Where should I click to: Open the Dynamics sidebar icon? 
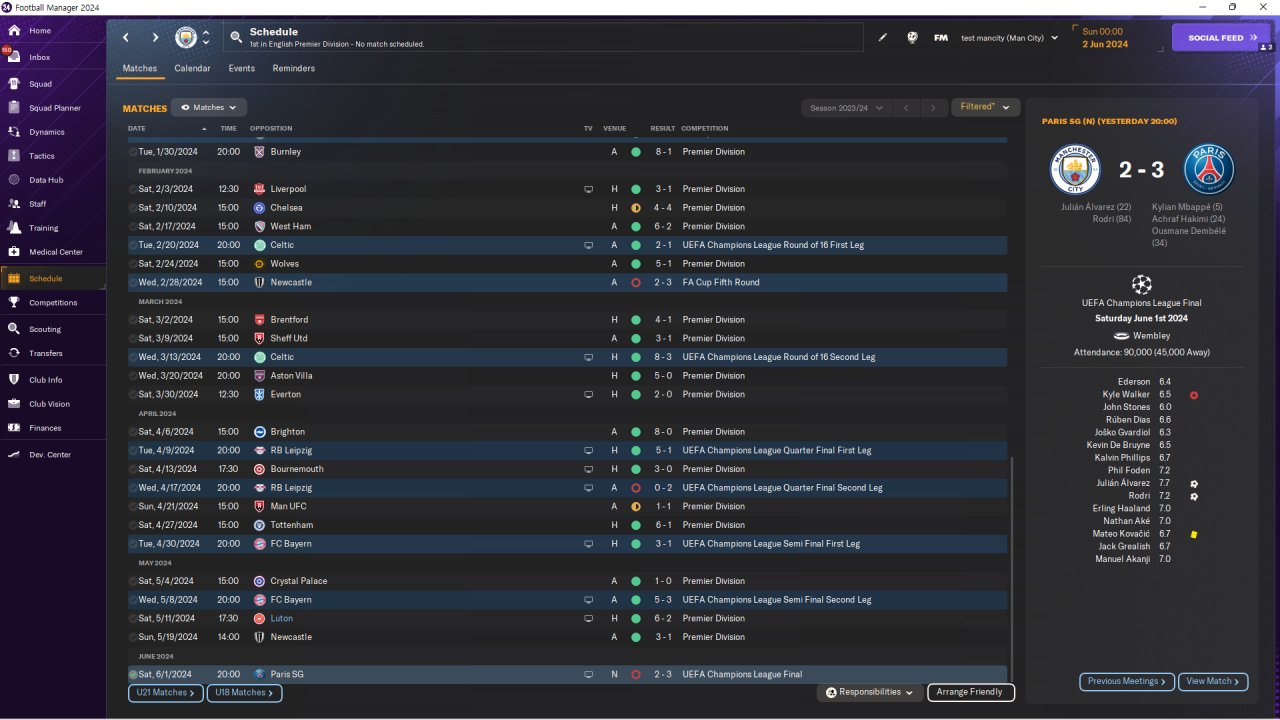click(x=14, y=132)
